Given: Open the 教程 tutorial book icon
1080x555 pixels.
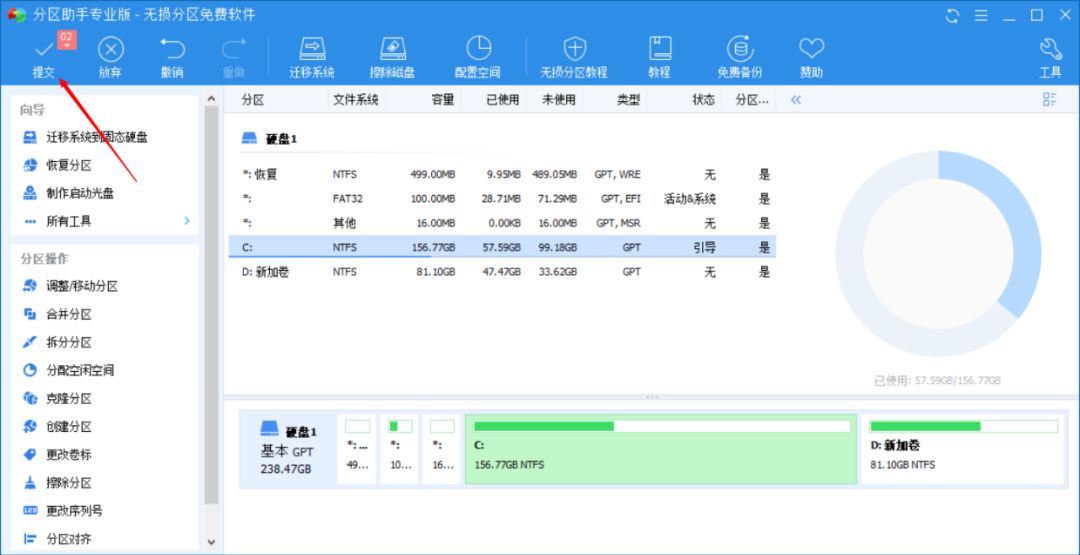Looking at the screenshot, I should pos(660,57).
